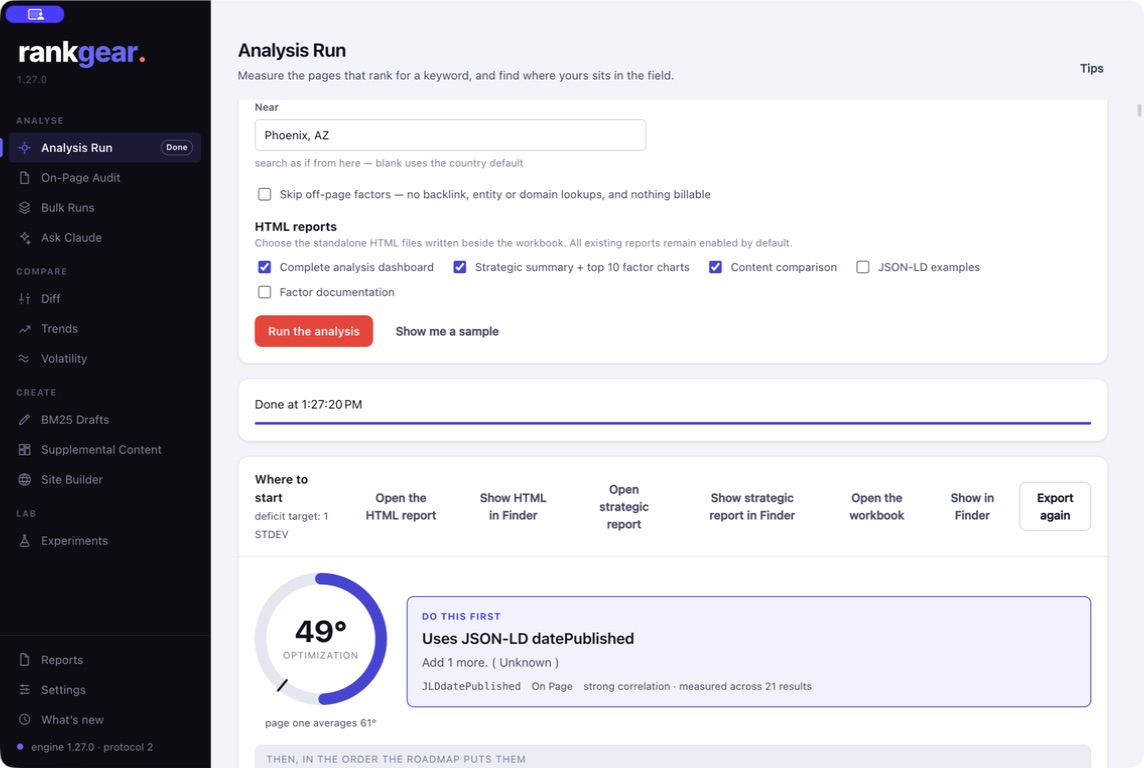Click the rankgear logo

tap(81, 53)
